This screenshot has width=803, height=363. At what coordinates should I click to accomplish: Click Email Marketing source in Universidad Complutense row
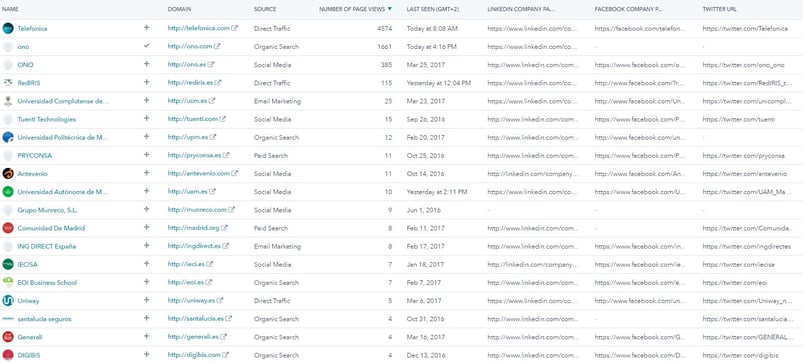[x=278, y=101]
